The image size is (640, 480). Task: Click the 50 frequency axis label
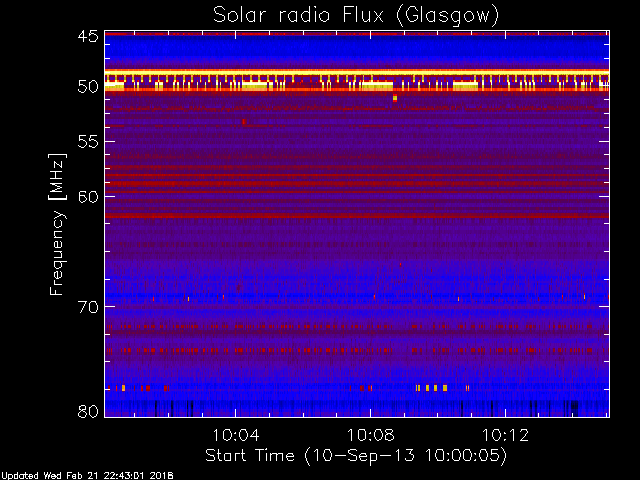pos(88,87)
